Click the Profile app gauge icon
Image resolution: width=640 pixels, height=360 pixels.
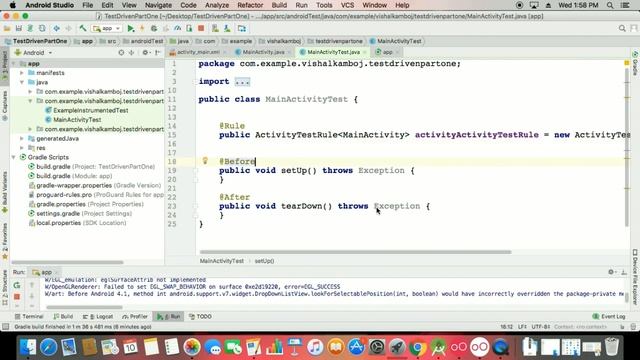click(x=178, y=29)
